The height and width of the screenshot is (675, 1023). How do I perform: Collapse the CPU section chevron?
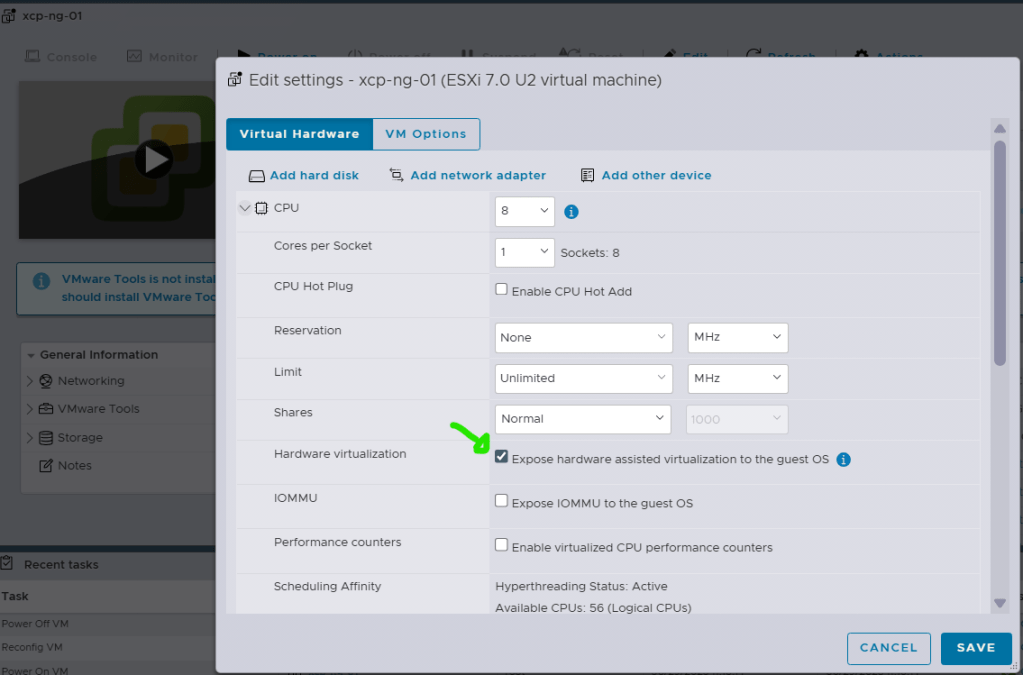[245, 208]
